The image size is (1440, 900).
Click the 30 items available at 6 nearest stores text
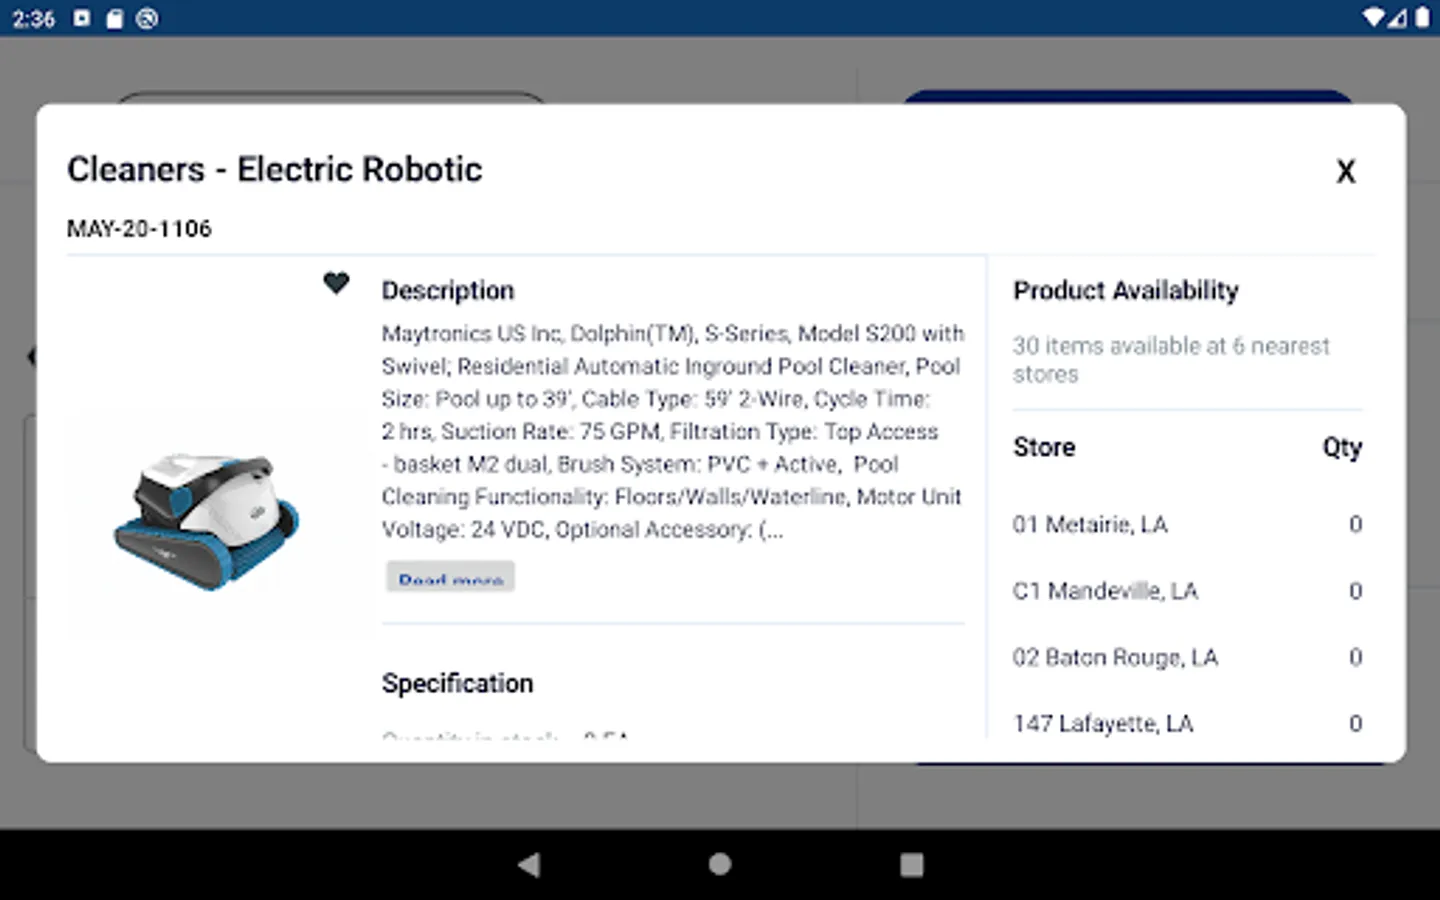click(x=1171, y=360)
